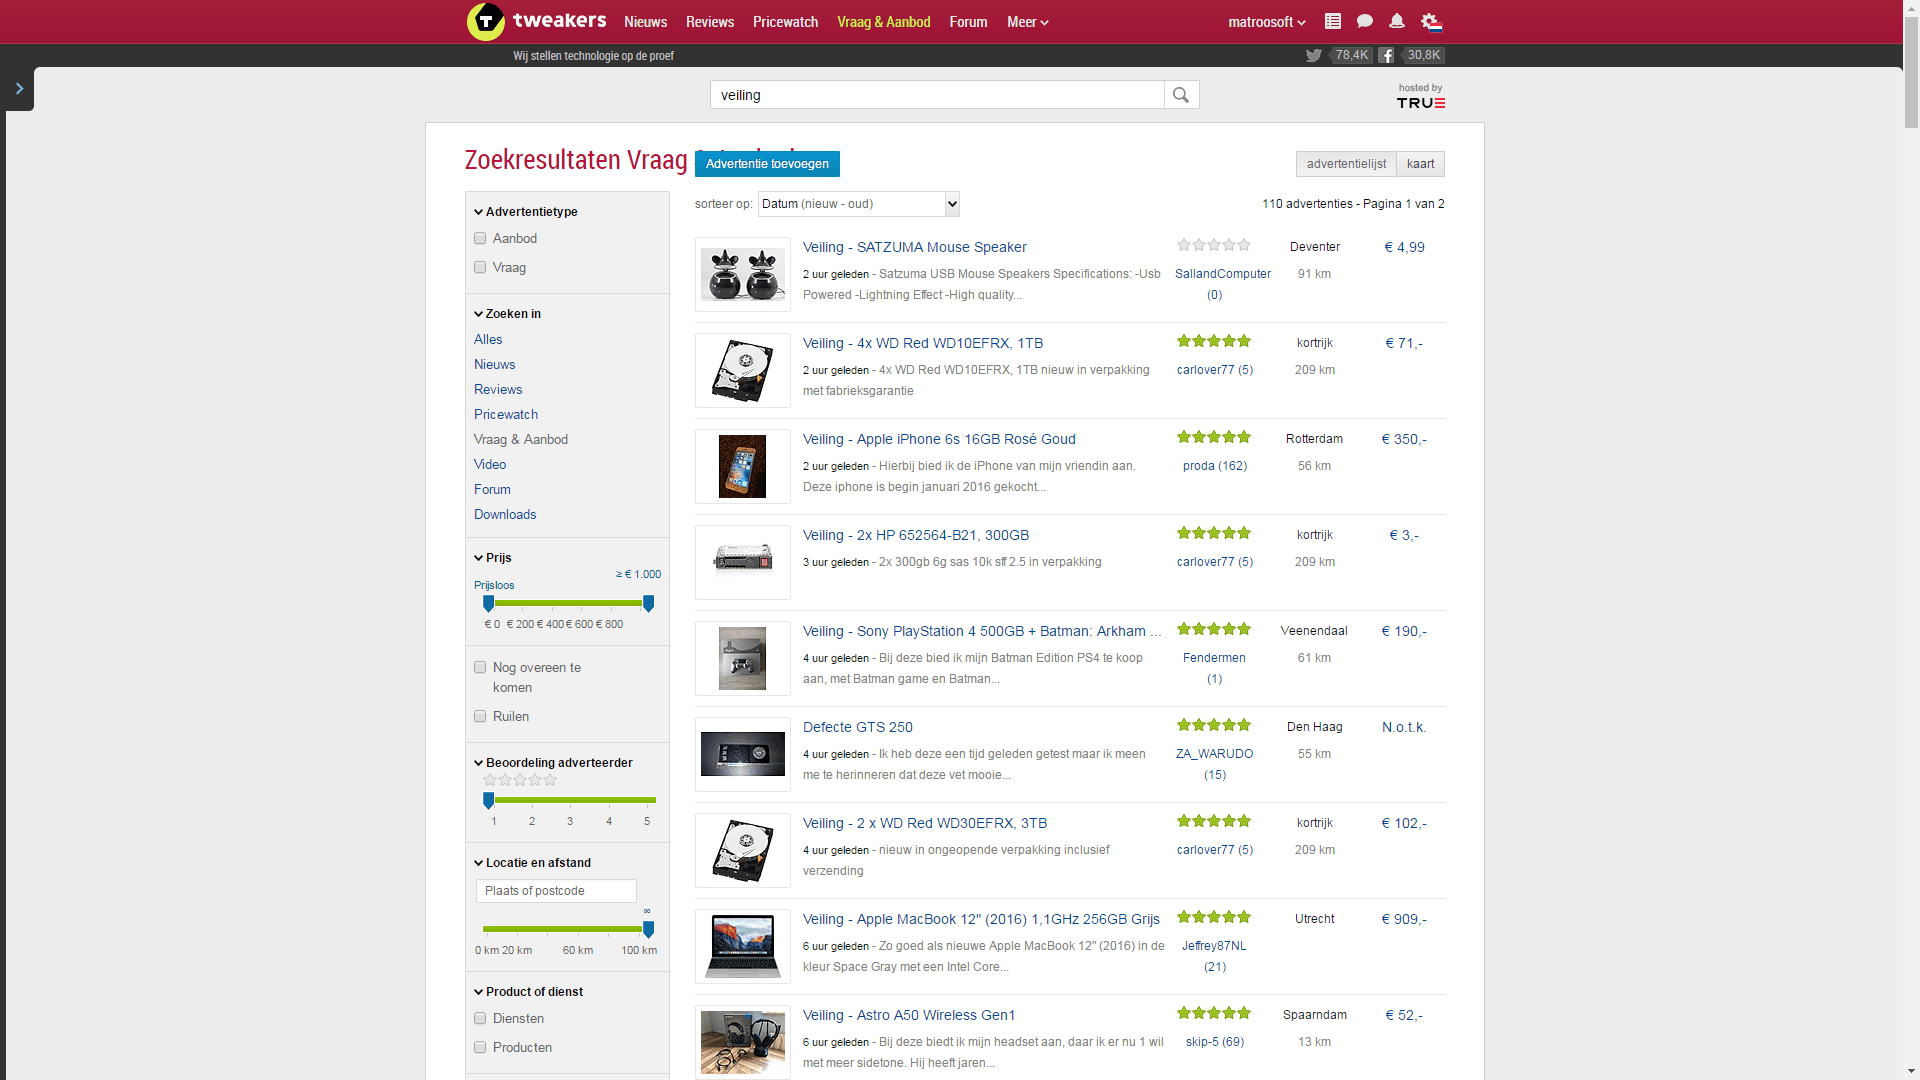Screen dimensions: 1920x1080
Task: Click the Prijs slider right handle
Action: click(x=648, y=603)
